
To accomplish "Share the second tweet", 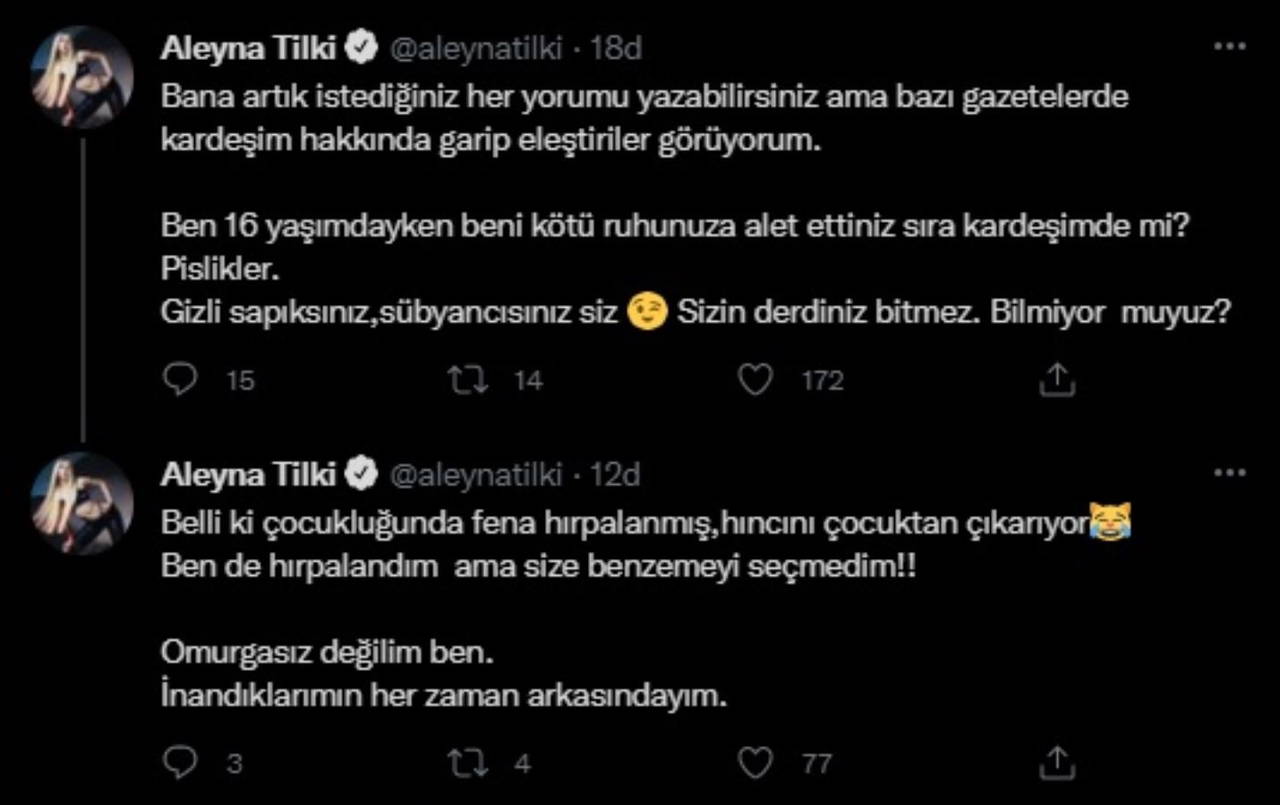I will (x=1057, y=764).
